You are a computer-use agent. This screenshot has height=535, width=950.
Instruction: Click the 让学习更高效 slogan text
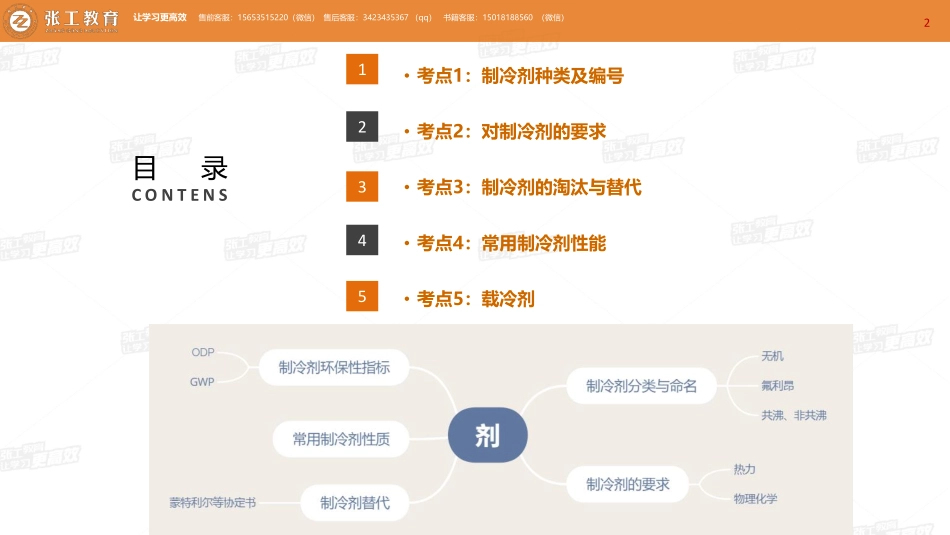160,18
